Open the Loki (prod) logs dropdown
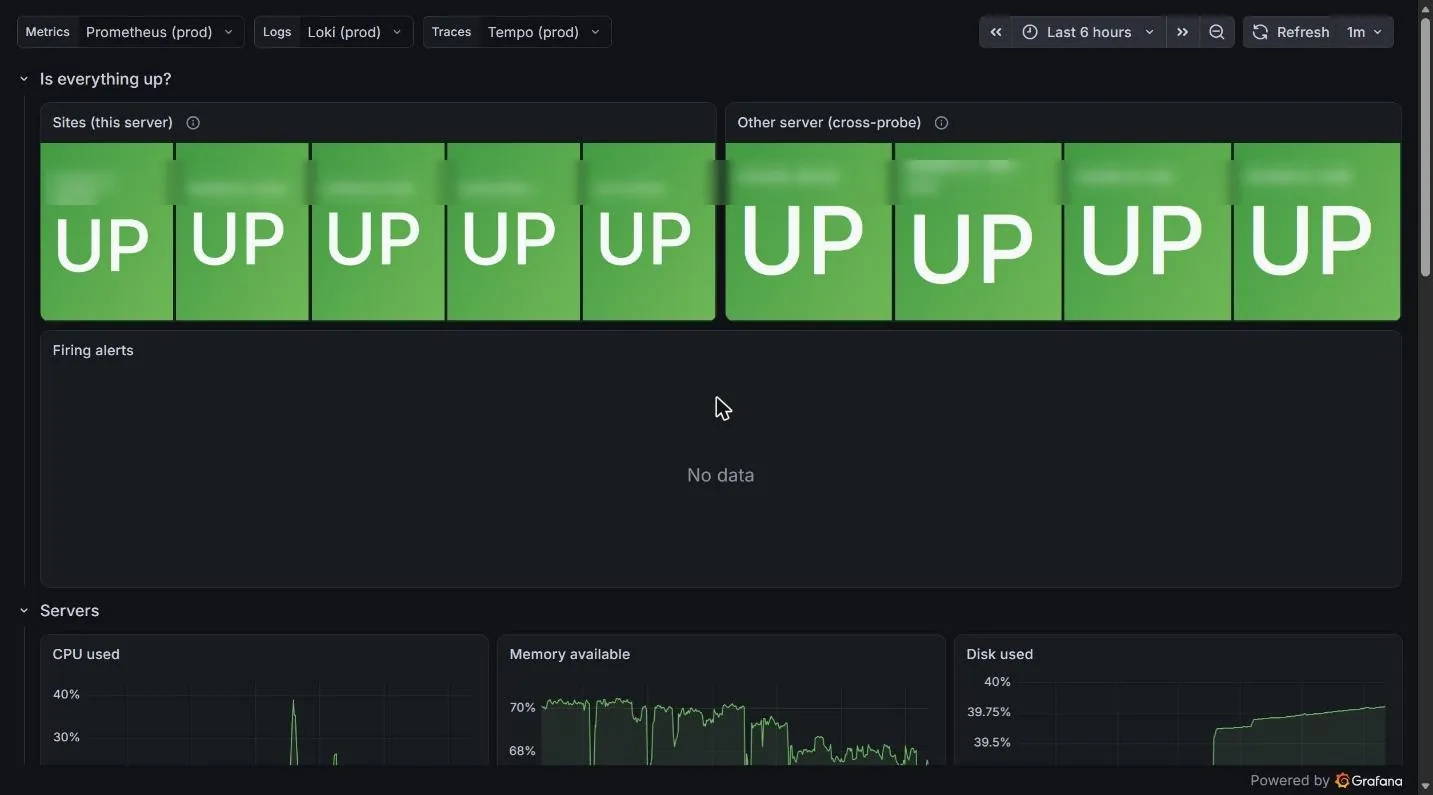Viewport: 1433px width, 795px height. [x=355, y=32]
